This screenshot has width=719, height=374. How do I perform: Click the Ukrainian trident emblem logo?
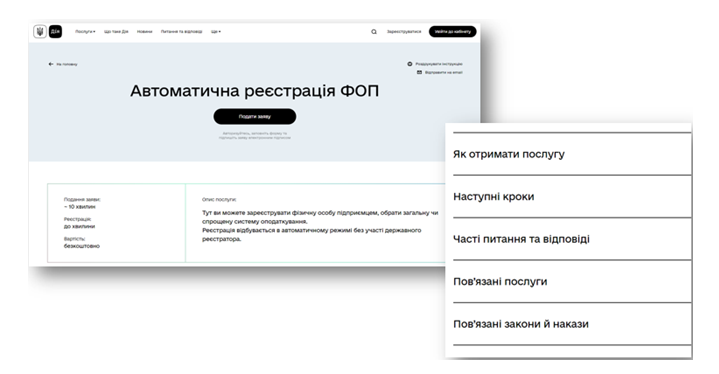[x=40, y=32]
